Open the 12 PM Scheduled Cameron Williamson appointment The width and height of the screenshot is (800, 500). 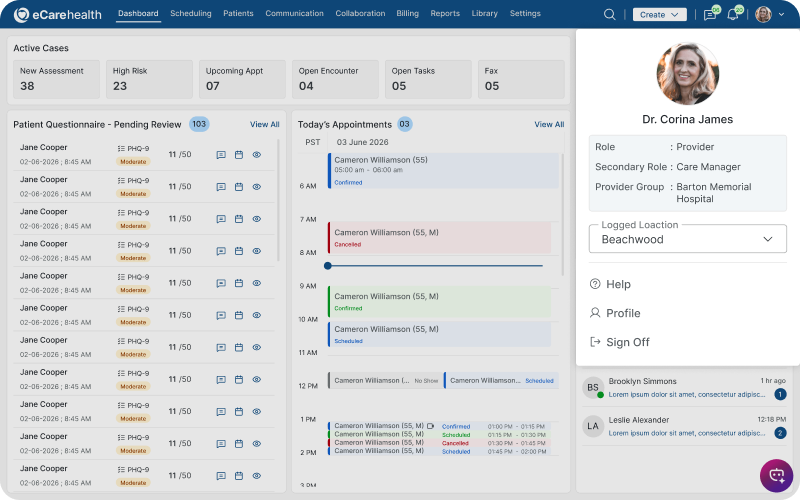pos(501,381)
